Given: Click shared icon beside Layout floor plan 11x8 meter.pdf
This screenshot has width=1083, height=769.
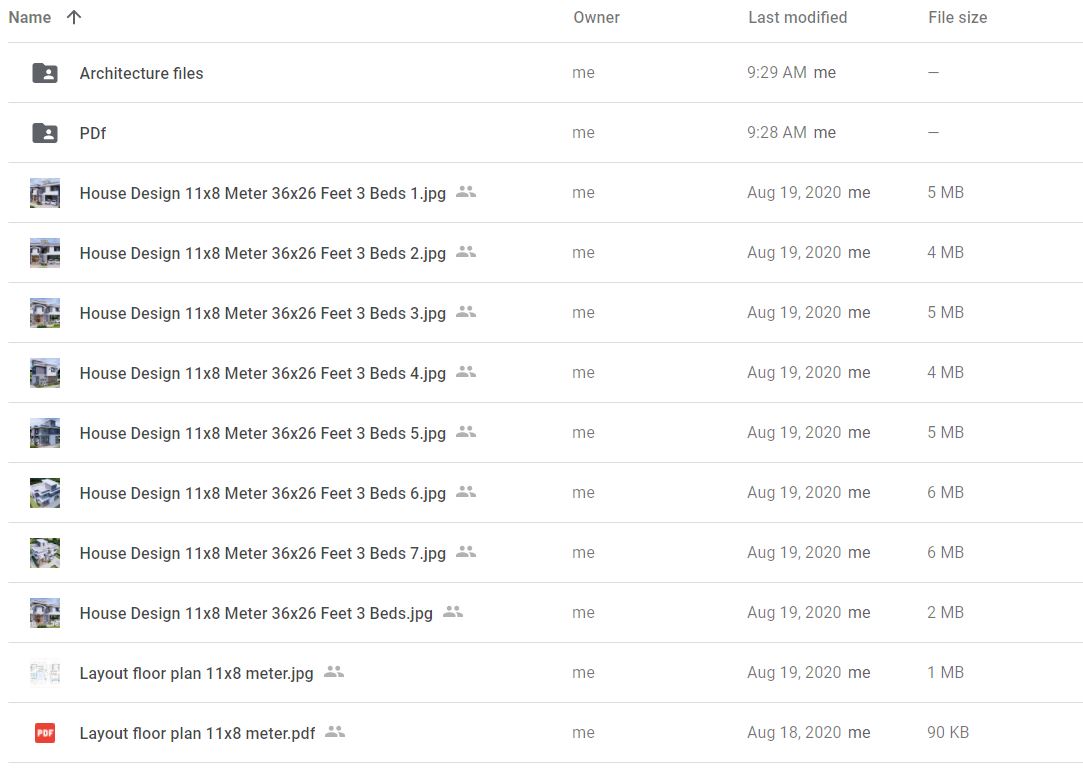Looking at the screenshot, I should tap(335, 732).
